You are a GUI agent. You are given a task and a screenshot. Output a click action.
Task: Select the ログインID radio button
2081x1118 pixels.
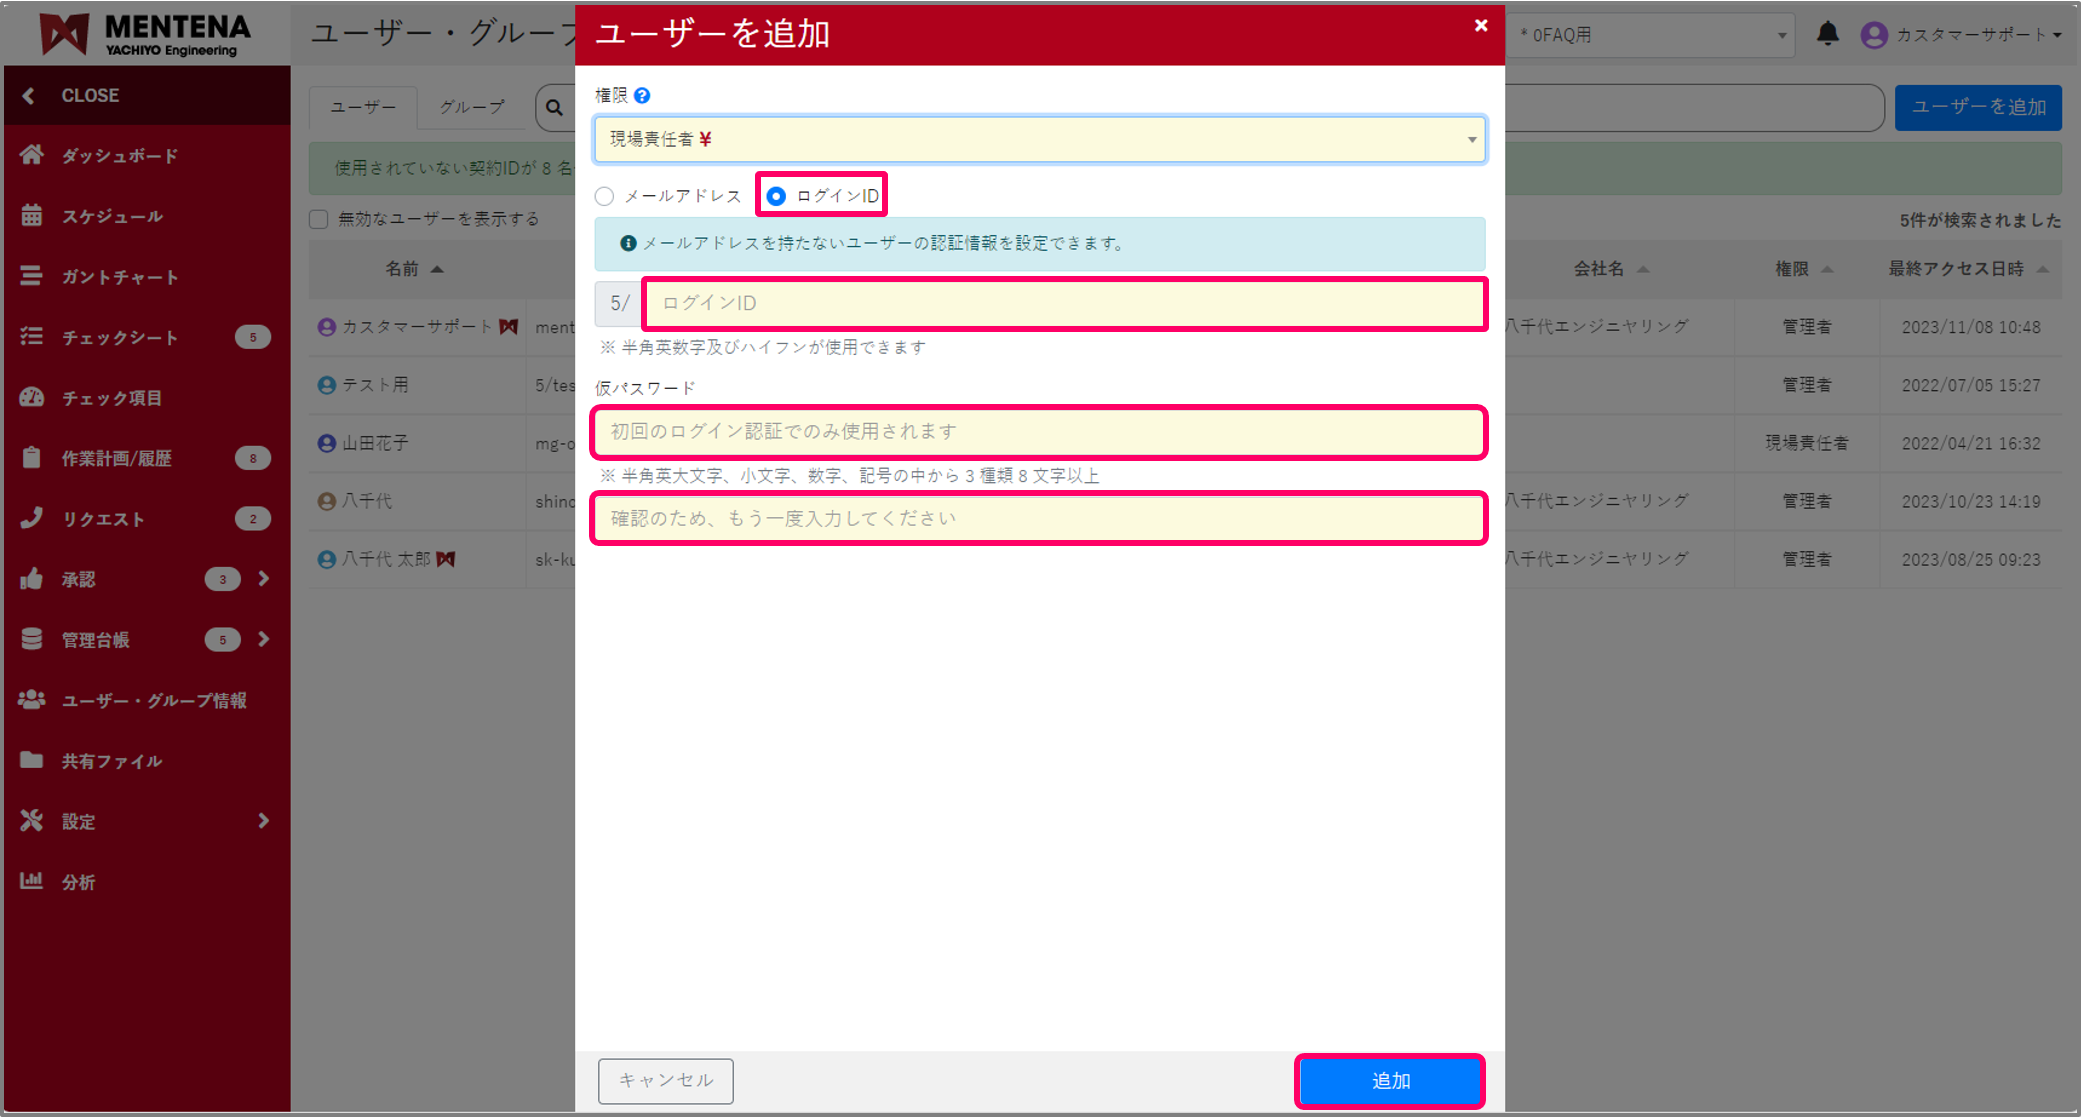[776, 196]
